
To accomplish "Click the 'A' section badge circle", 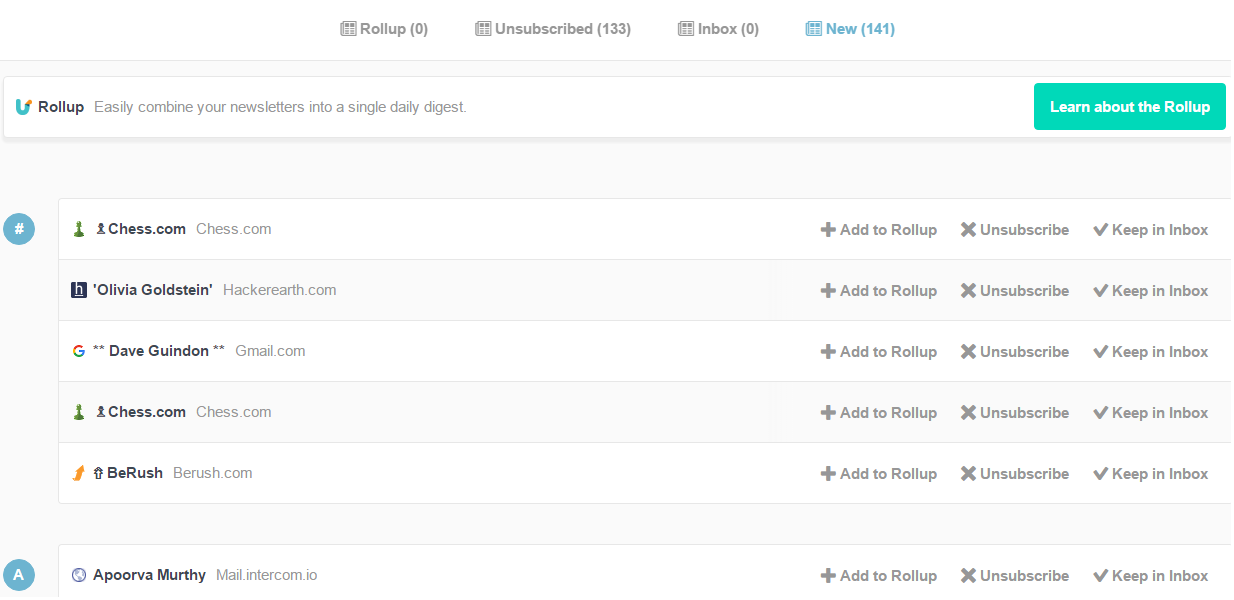I will 19,574.
